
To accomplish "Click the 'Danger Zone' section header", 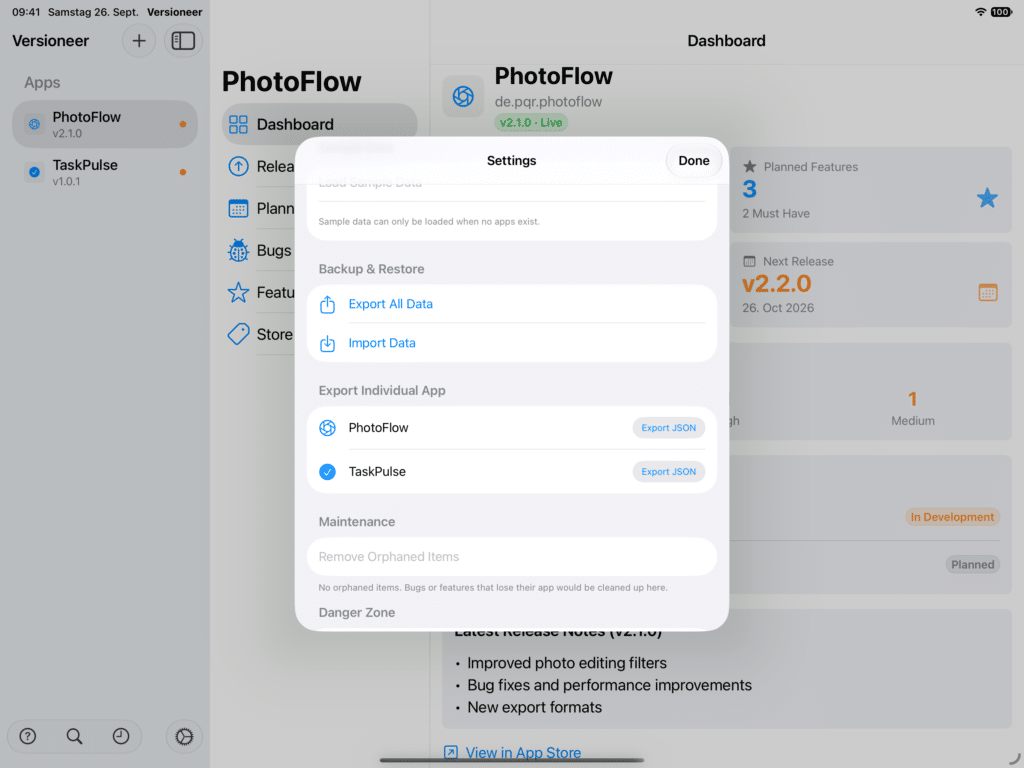I will pos(357,613).
